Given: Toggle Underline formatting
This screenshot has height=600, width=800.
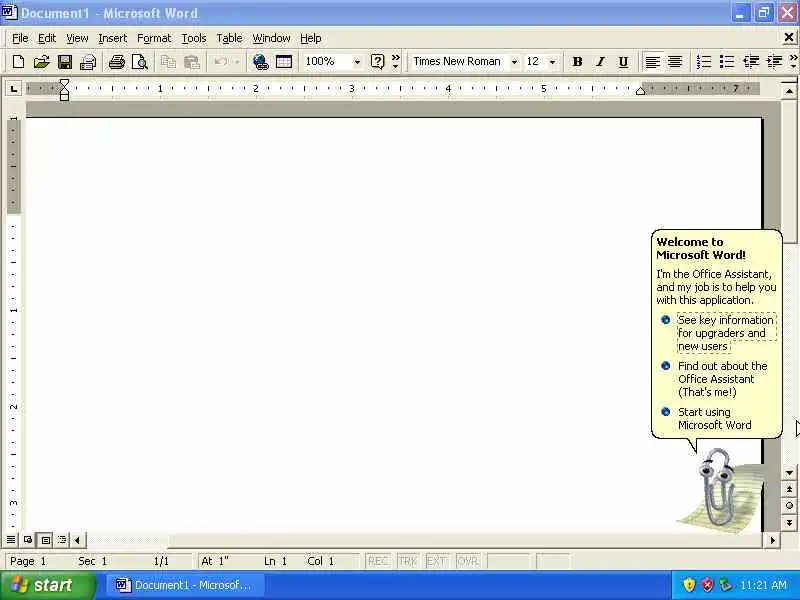Looking at the screenshot, I should [x=623, y=62].
